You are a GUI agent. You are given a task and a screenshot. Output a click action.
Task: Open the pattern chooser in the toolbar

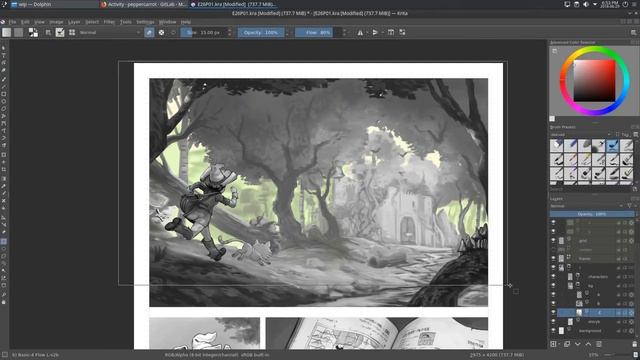pos(18,32)
